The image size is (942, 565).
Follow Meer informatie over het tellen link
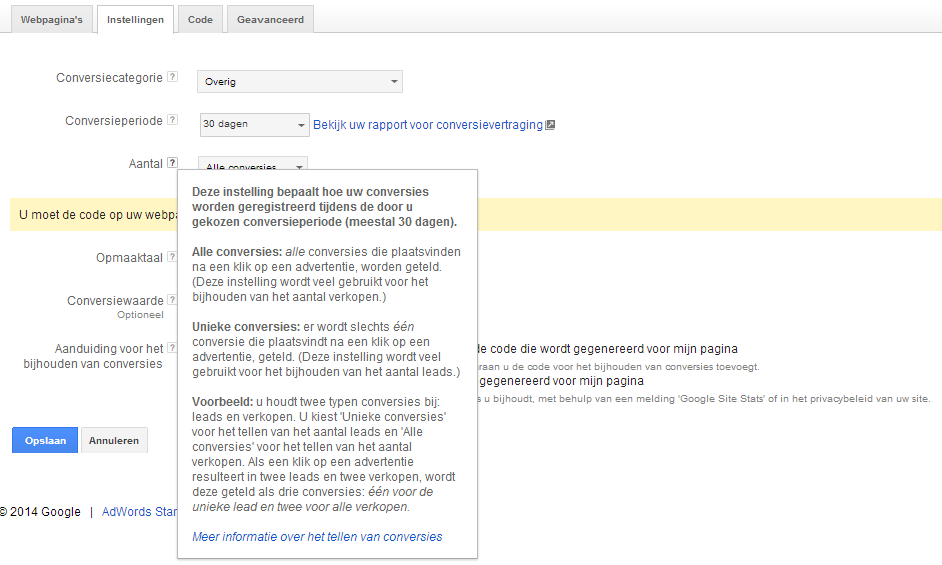pyautogui.click(x=317, y=537)
